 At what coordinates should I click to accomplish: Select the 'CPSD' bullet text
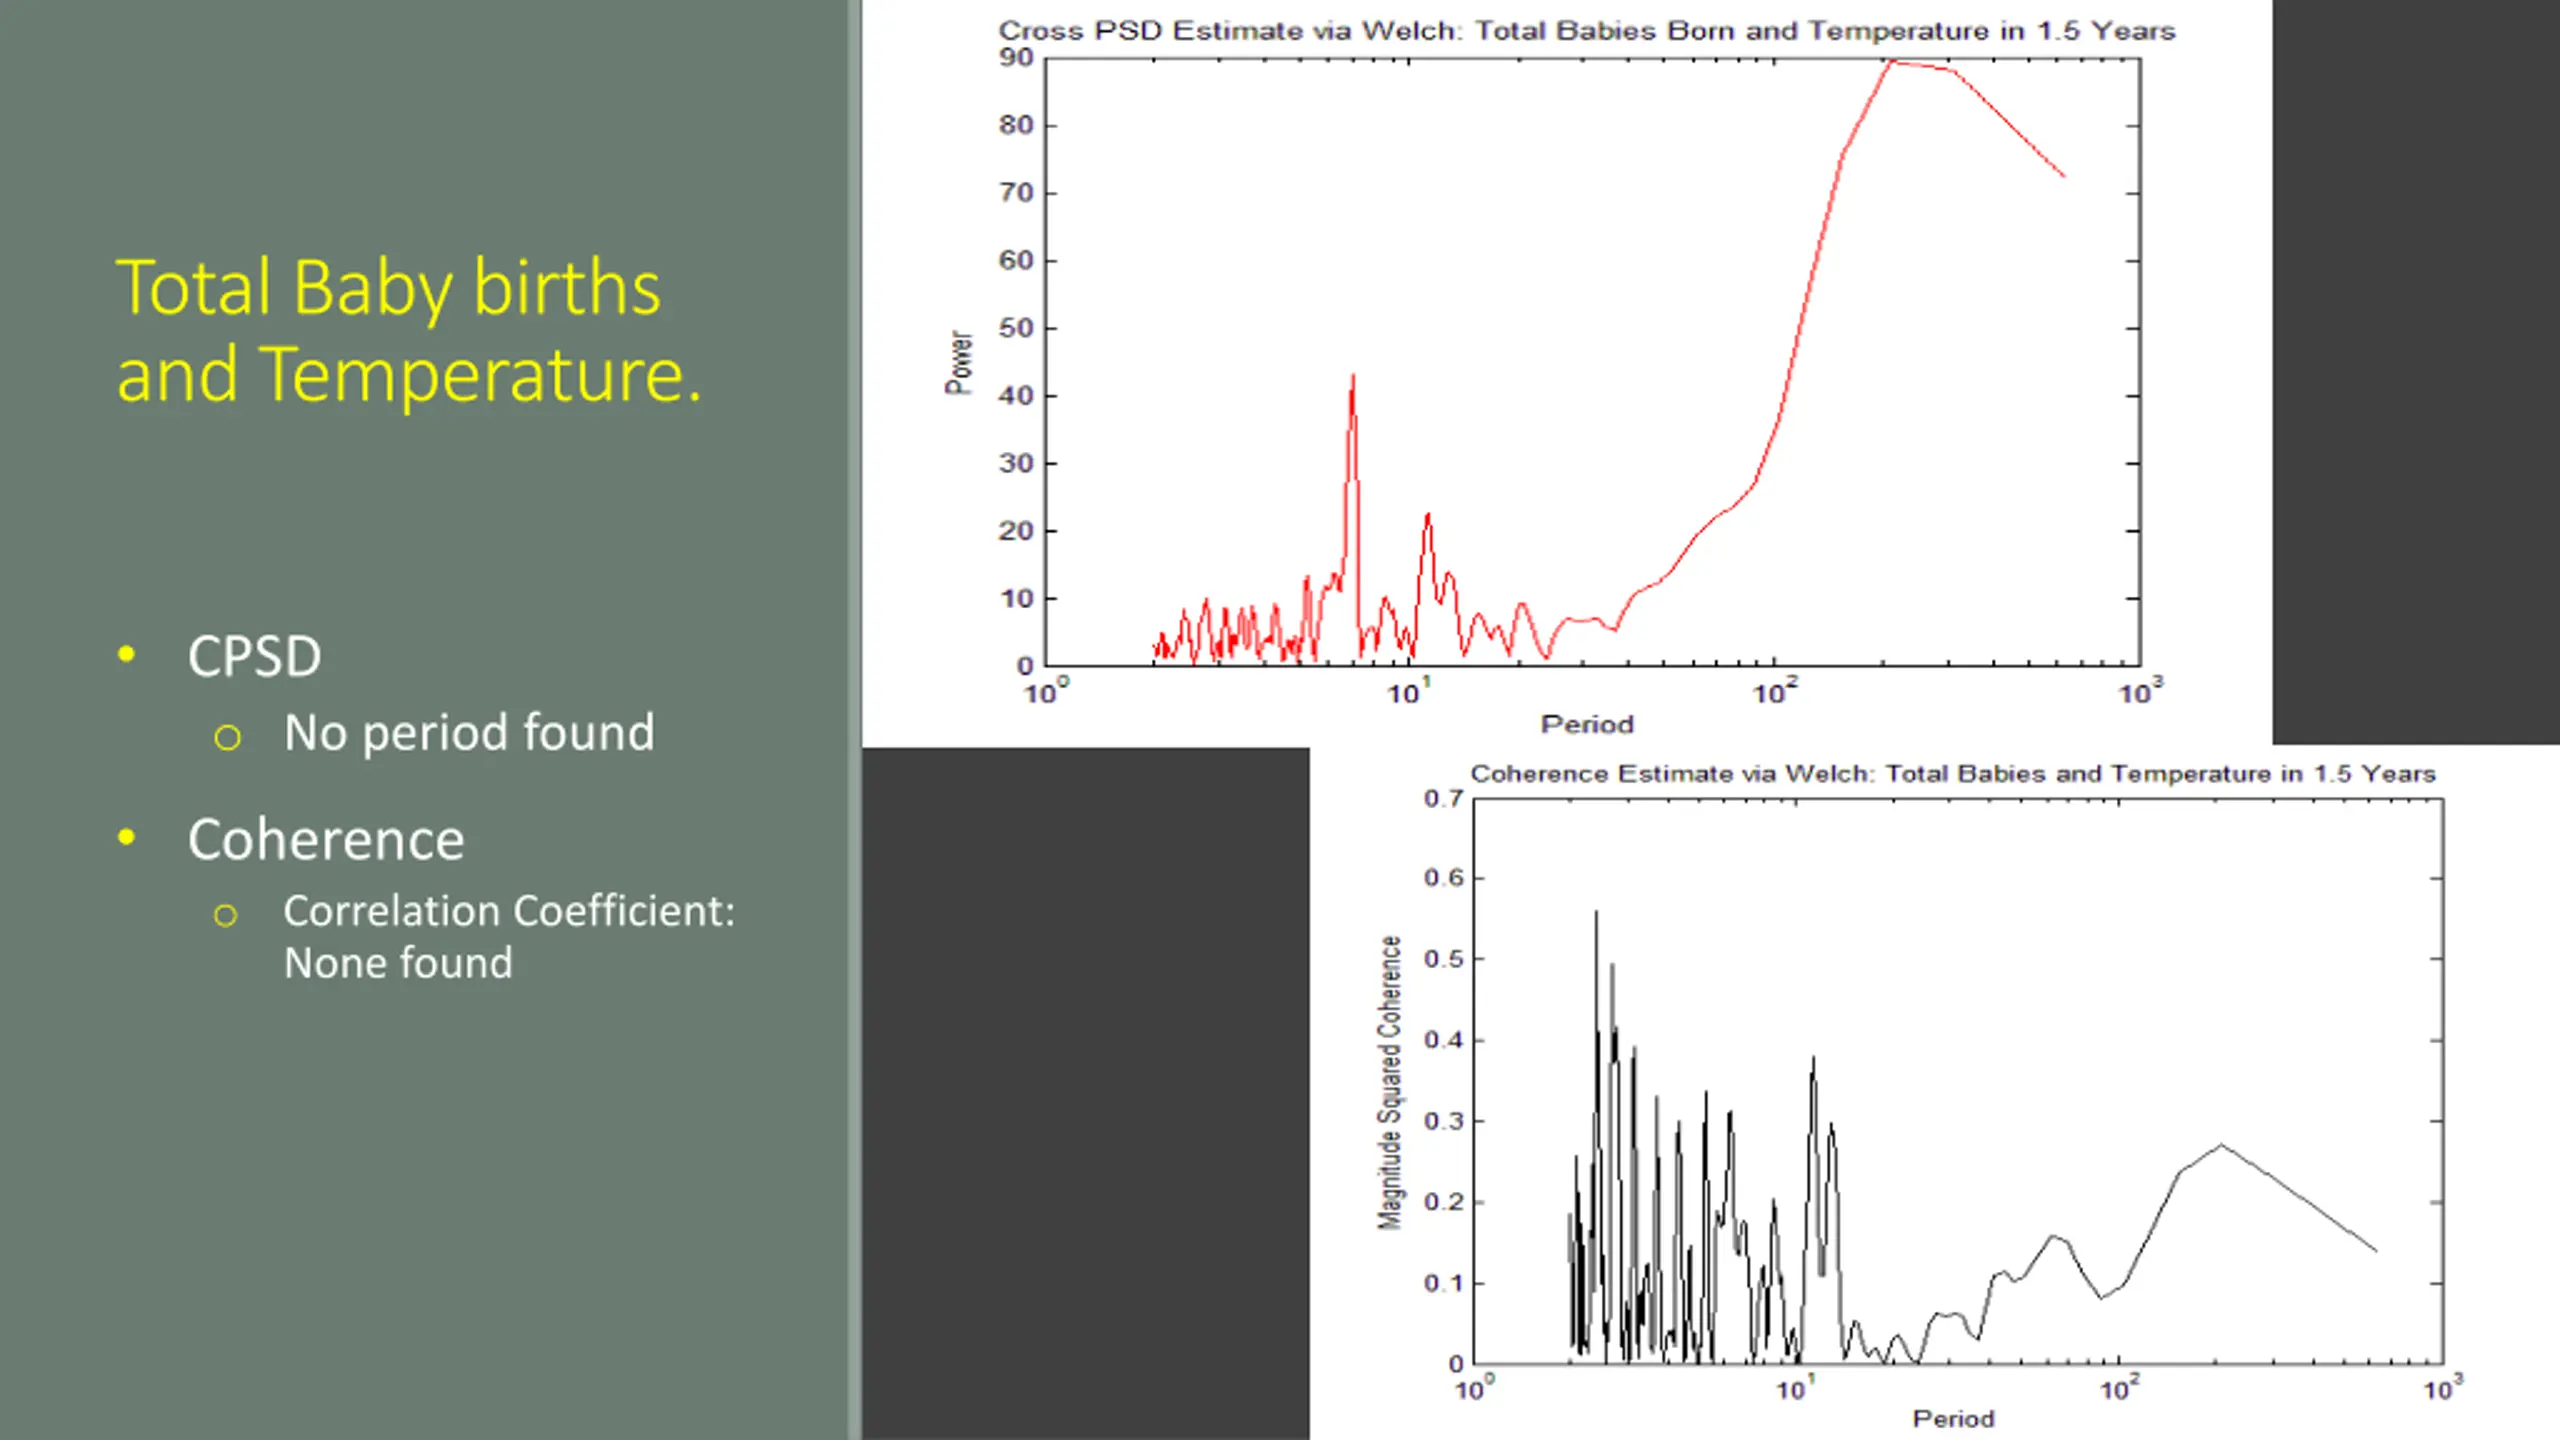point(254,657)
